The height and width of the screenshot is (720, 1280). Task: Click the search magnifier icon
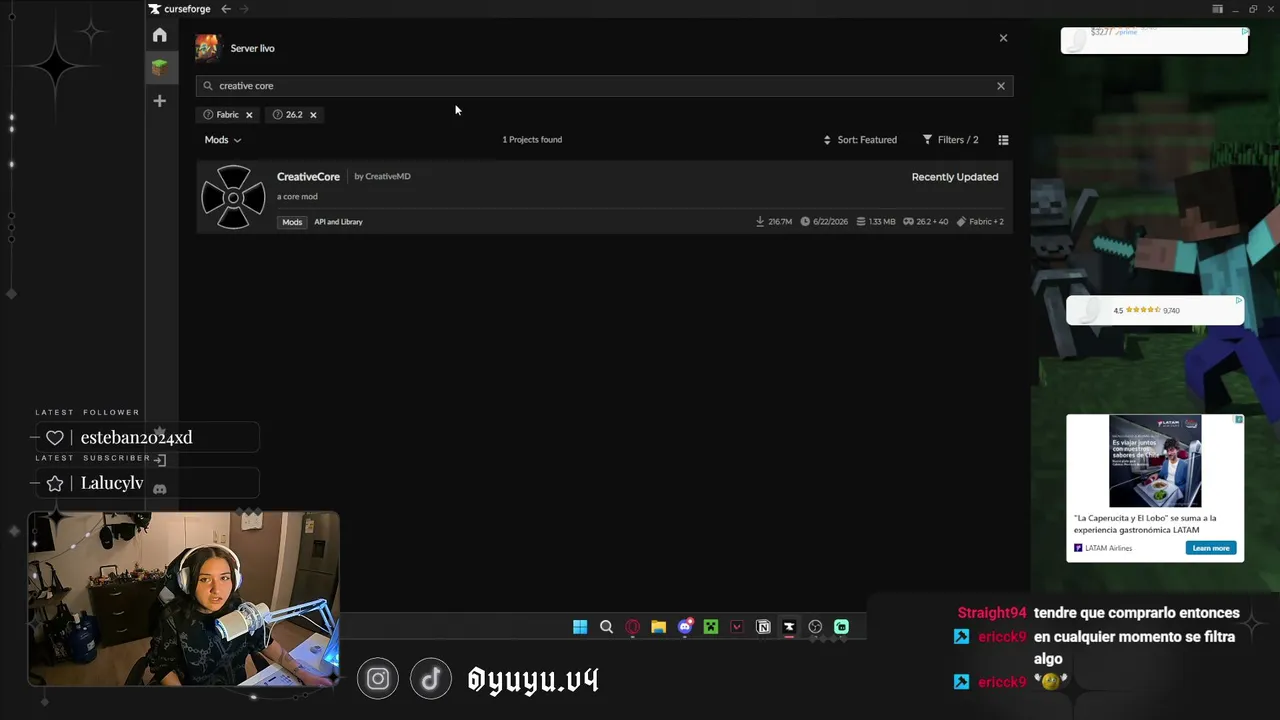tap(208, 86)
